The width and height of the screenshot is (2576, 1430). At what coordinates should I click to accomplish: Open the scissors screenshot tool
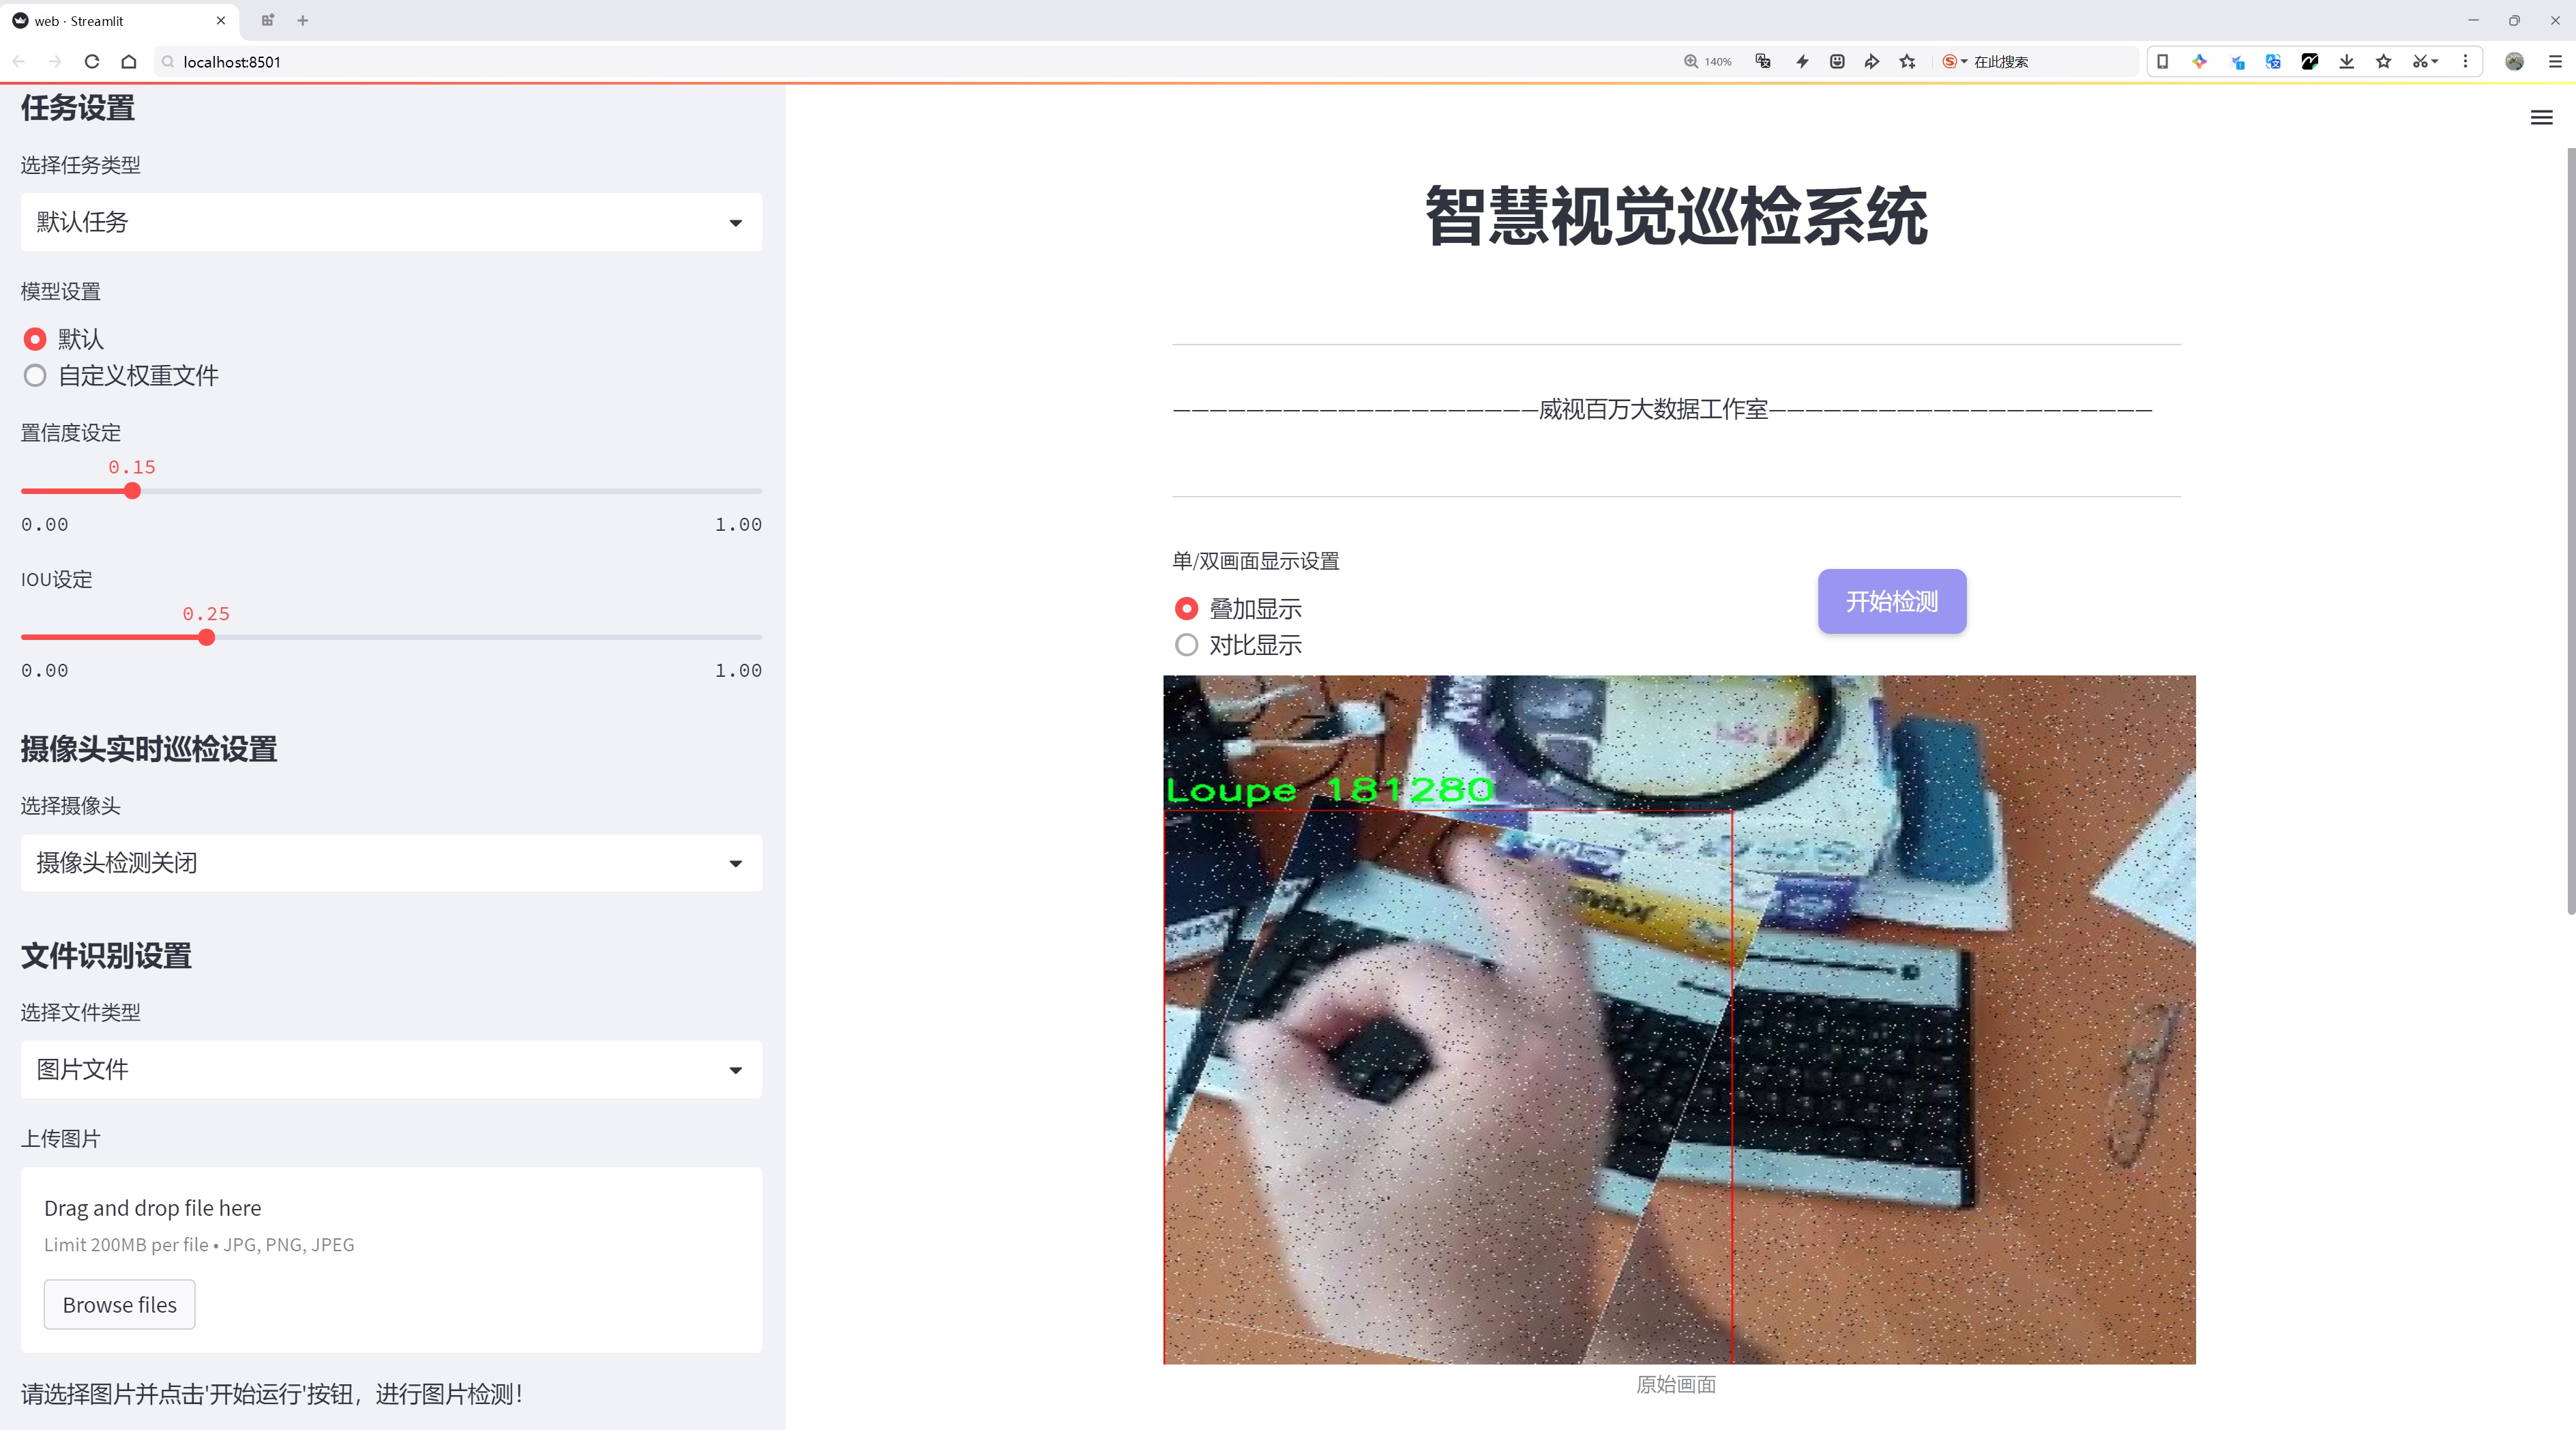click(2424, 62)
